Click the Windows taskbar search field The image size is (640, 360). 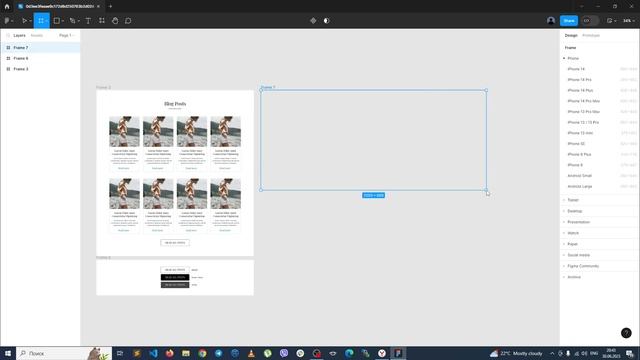(x=64, y=353)
